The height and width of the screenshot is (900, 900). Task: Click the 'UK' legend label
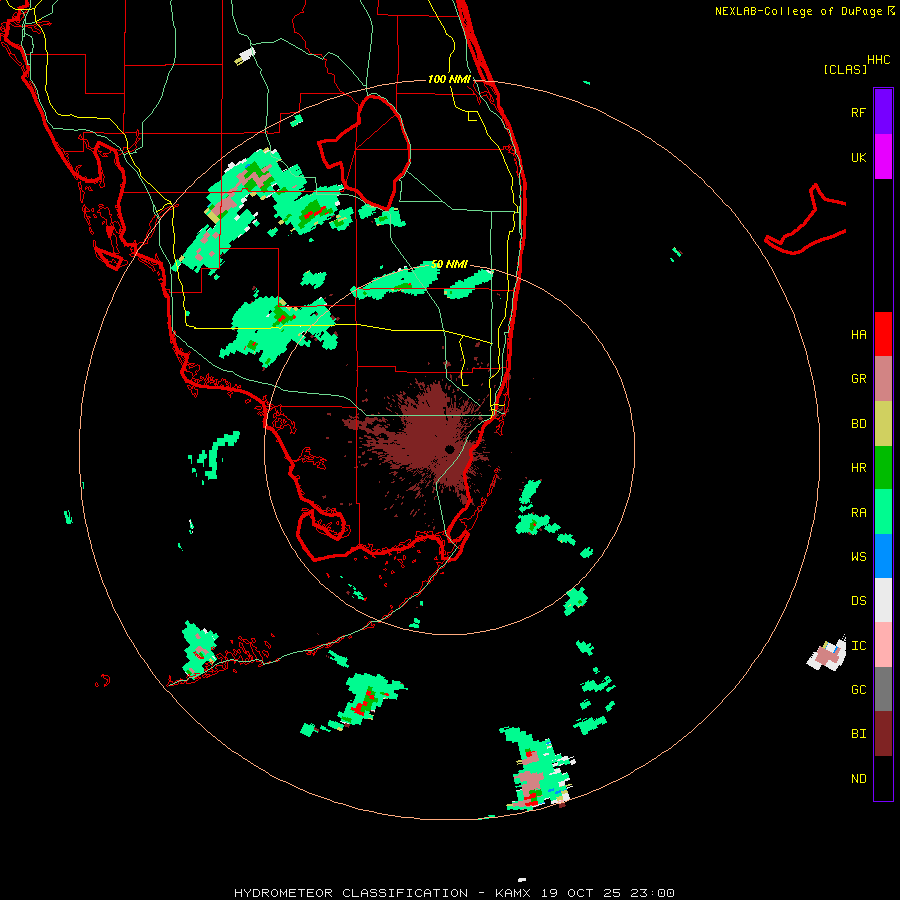pyautogui.click(x=858, y=157)
